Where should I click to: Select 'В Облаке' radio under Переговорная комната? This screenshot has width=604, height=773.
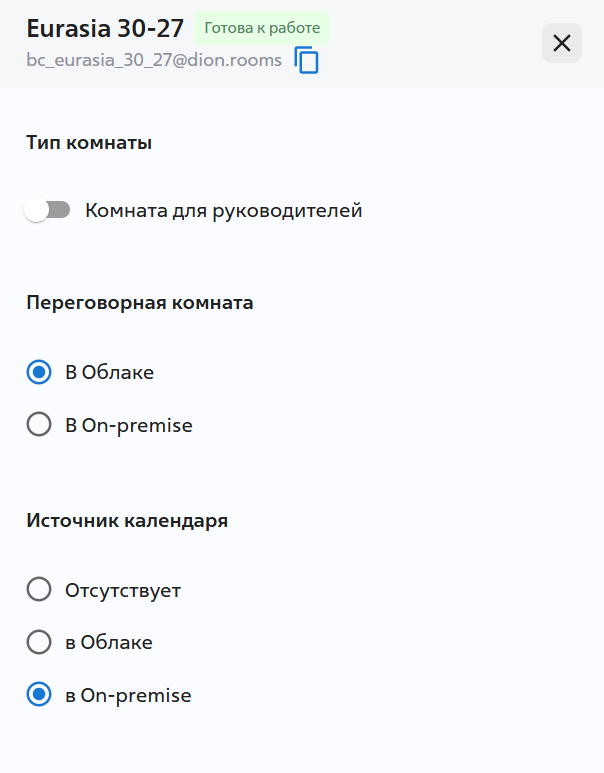(x=39, y=372)
